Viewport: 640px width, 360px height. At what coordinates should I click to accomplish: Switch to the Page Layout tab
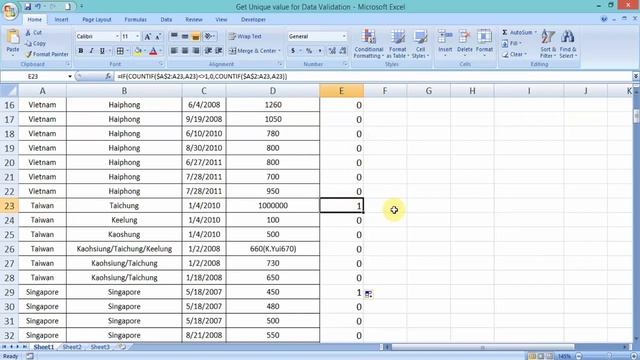(97, 19)
